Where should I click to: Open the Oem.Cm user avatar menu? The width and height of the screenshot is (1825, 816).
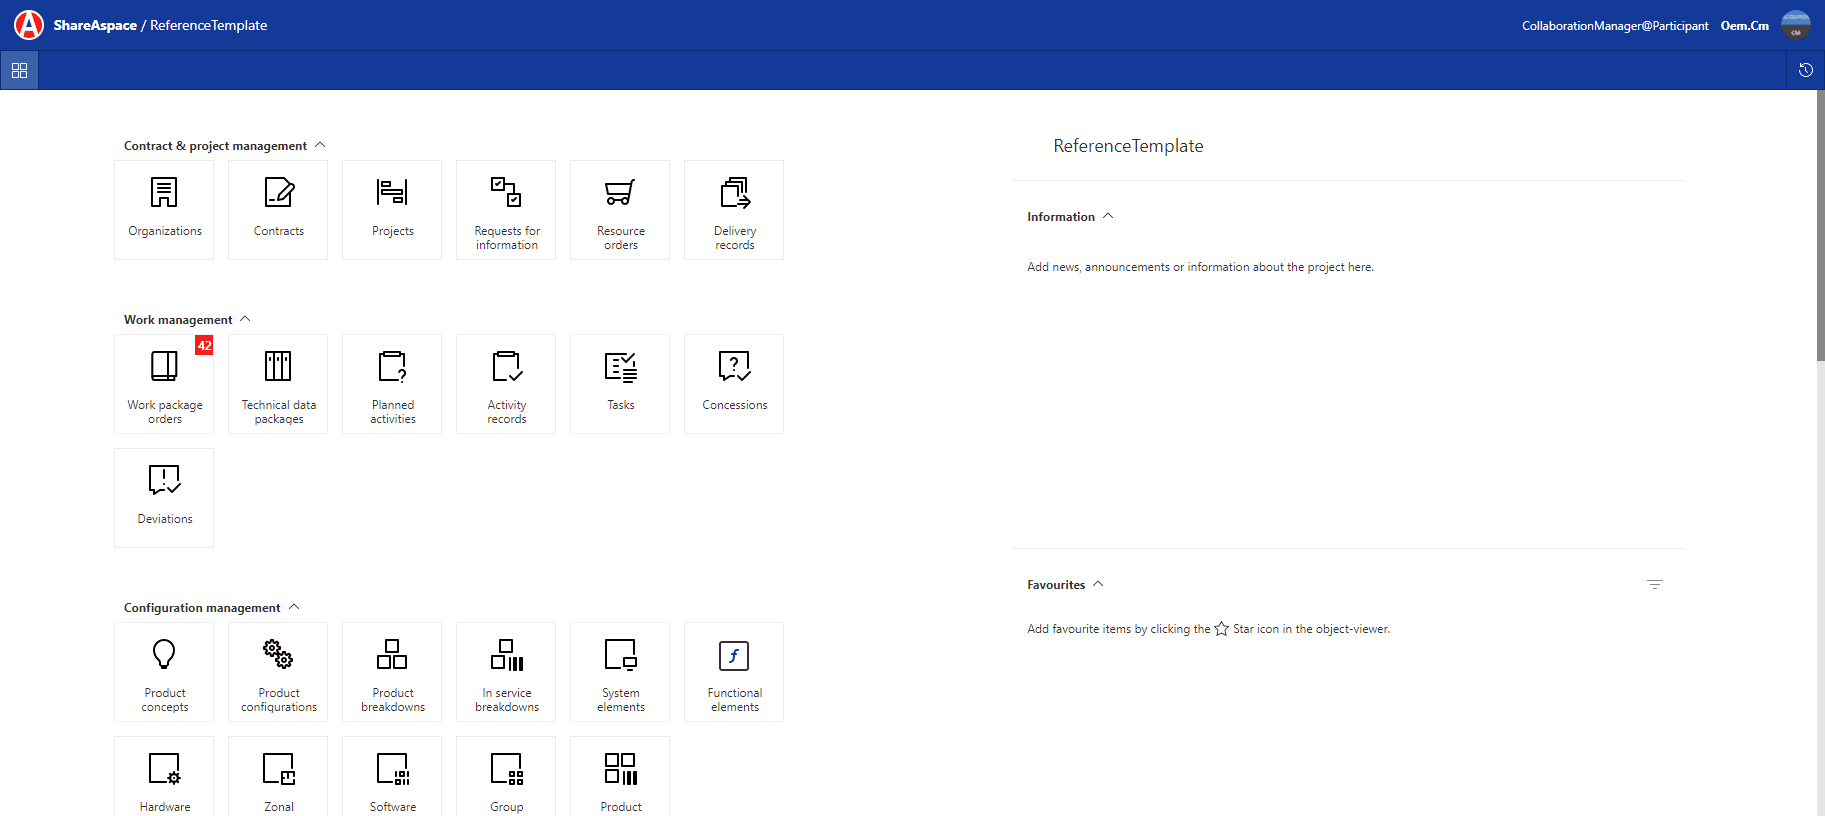click(1795, 25)
